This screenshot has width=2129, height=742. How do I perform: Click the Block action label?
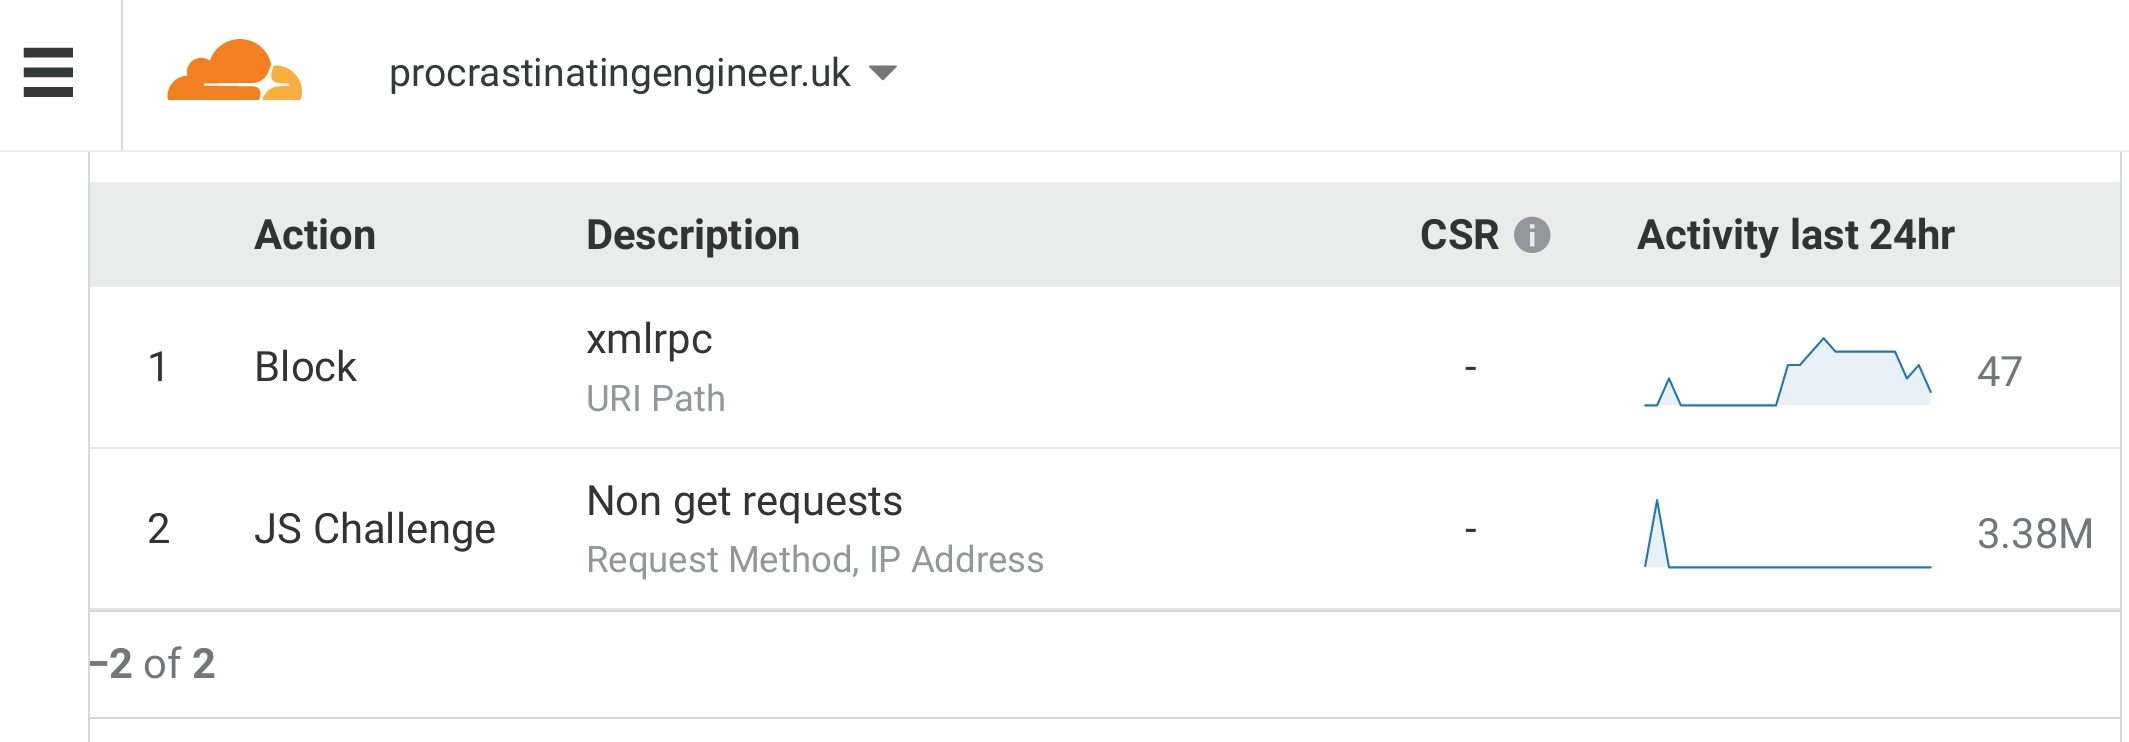click(x=305, y=367)
